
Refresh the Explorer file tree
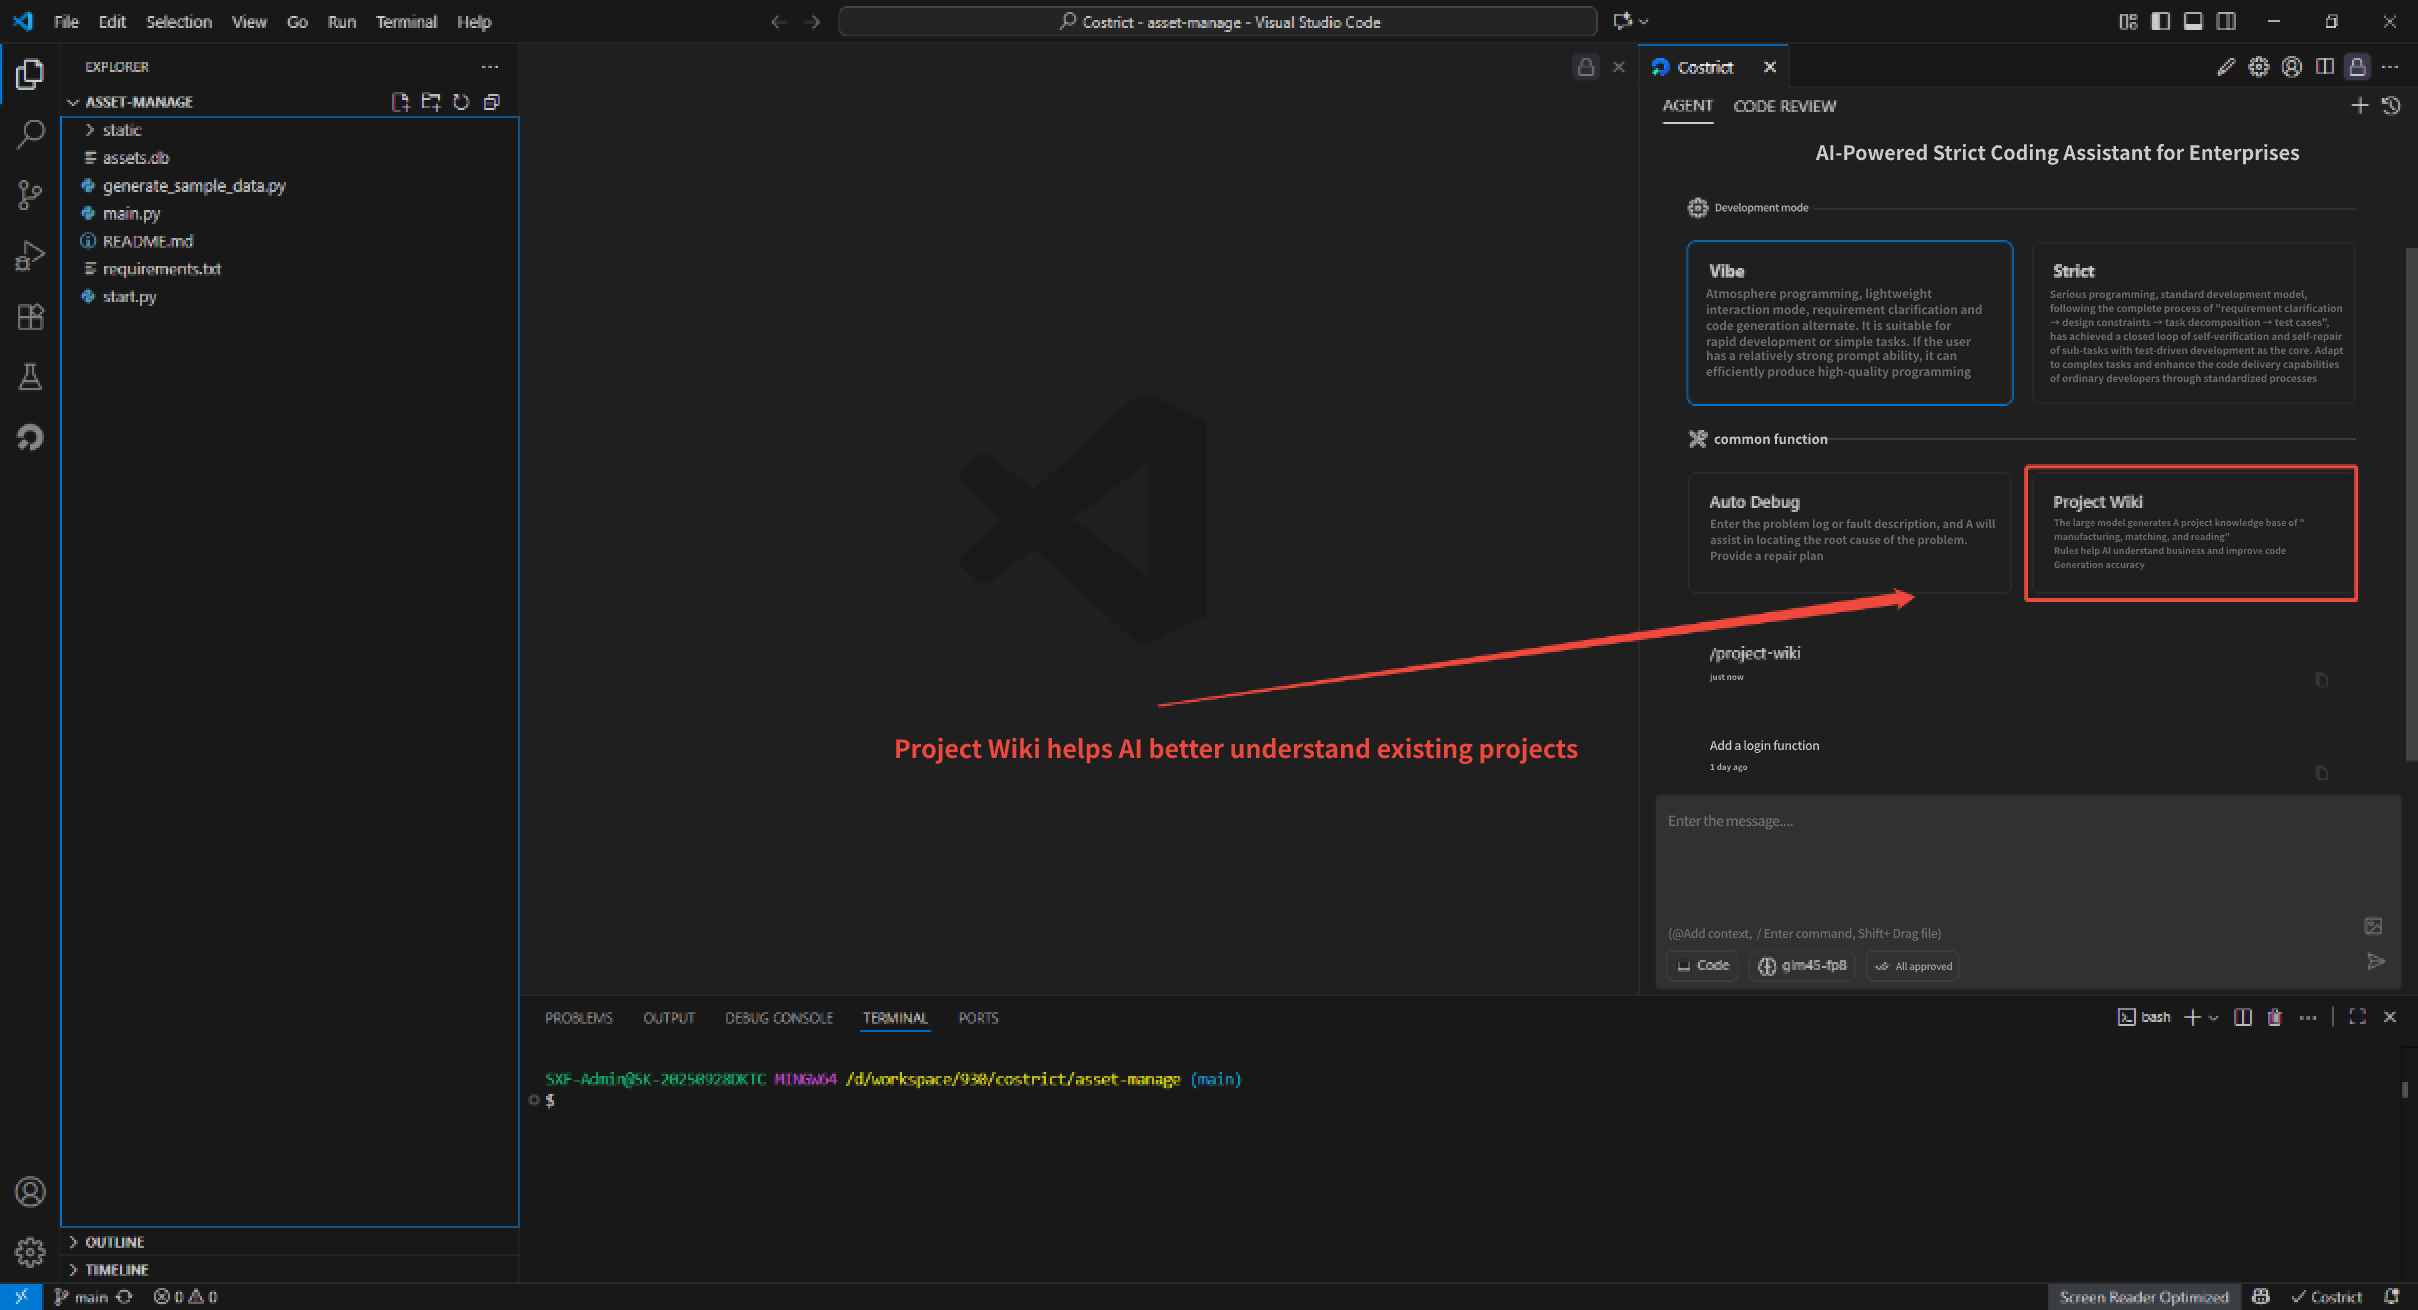[461, 102]
